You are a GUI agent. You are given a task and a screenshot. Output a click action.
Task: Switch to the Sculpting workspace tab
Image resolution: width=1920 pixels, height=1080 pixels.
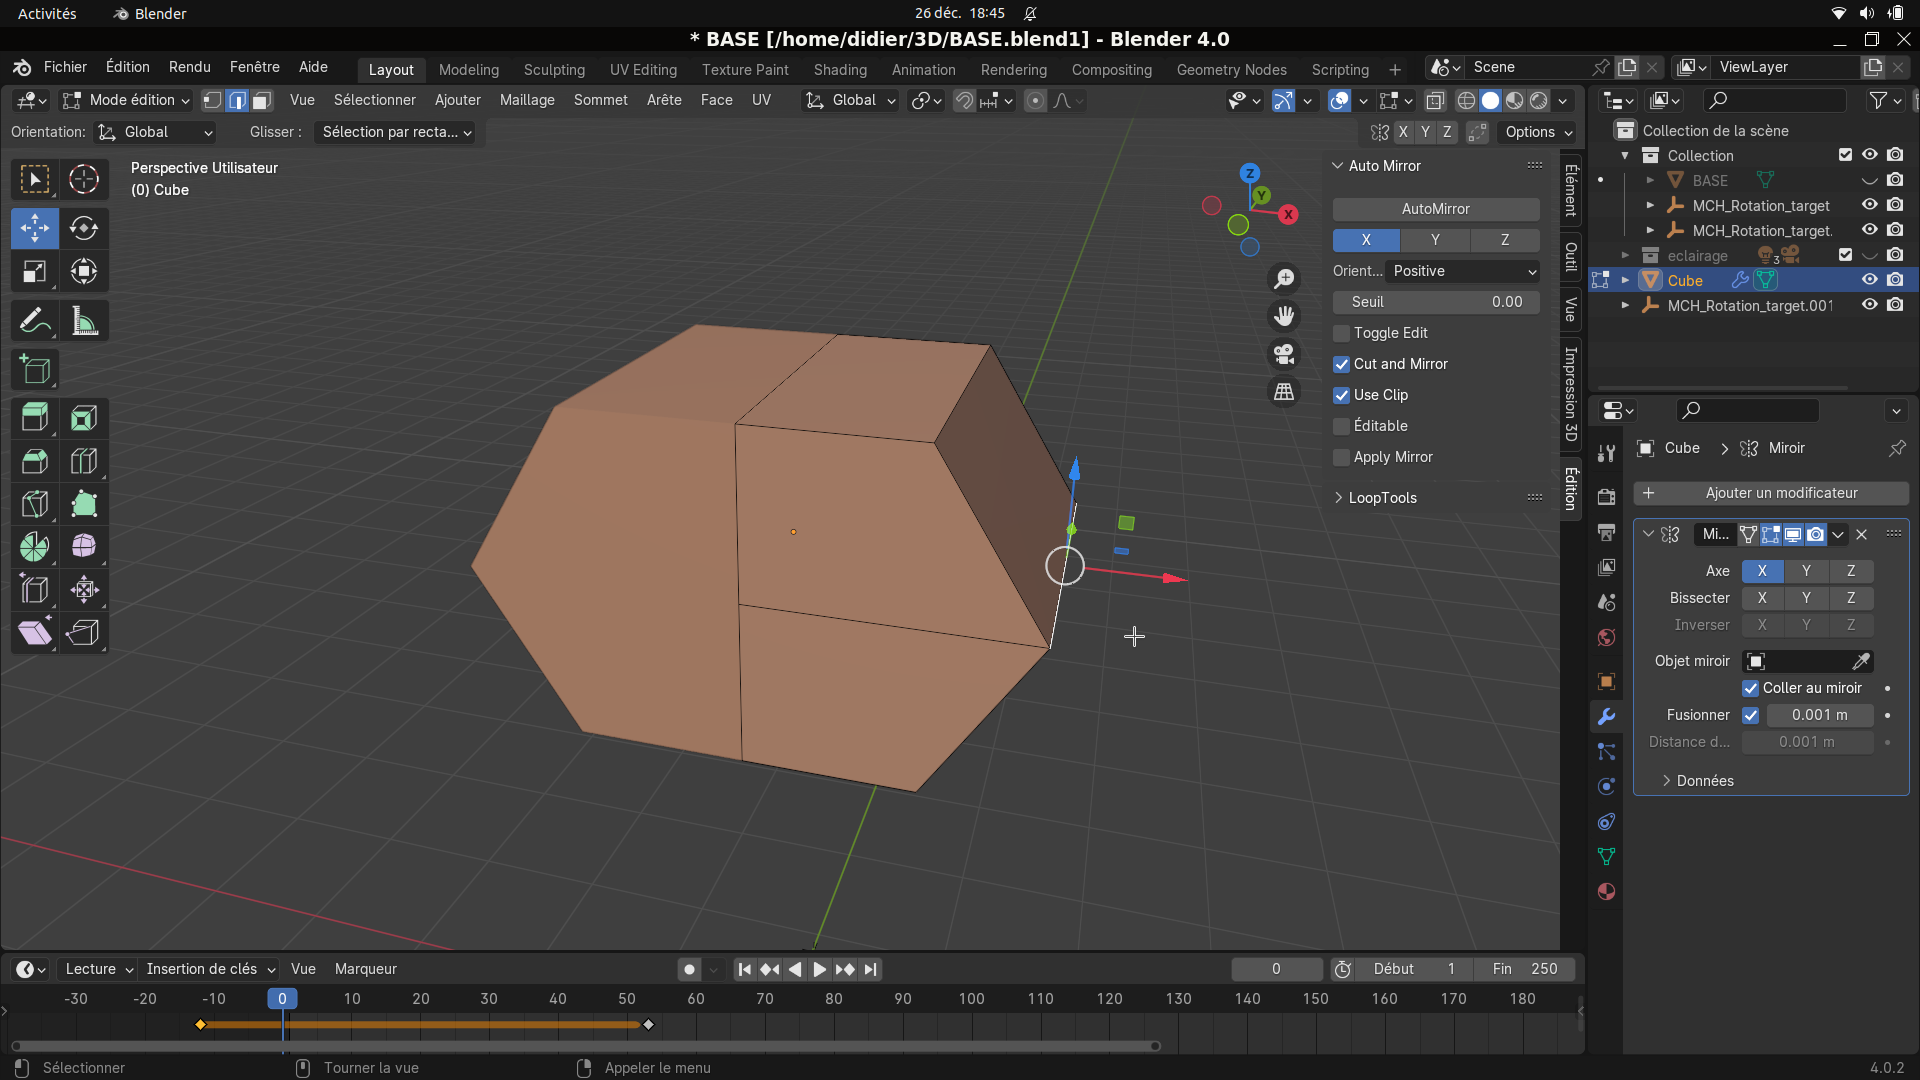click(554, 69)
